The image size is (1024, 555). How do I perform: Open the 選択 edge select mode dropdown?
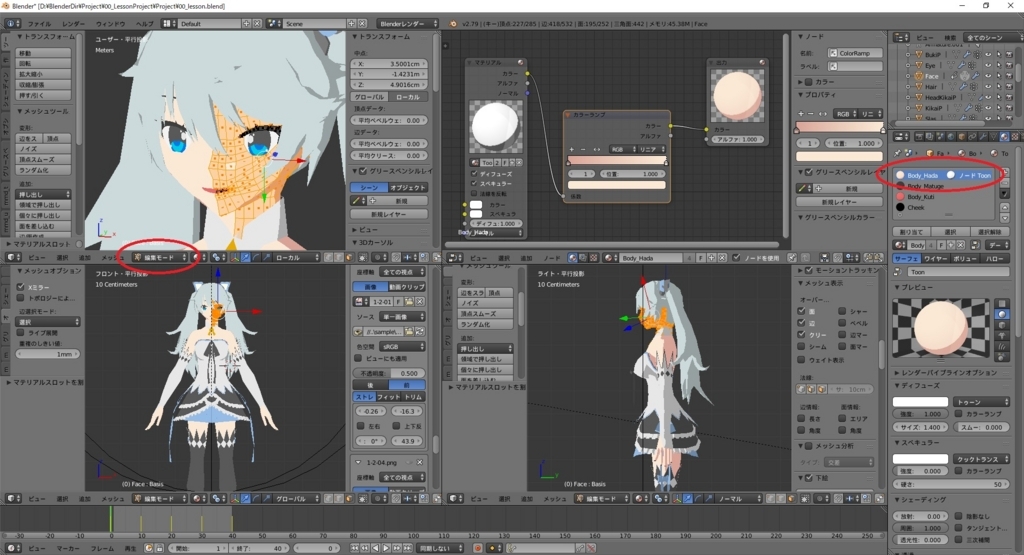[x=48, y=322]
